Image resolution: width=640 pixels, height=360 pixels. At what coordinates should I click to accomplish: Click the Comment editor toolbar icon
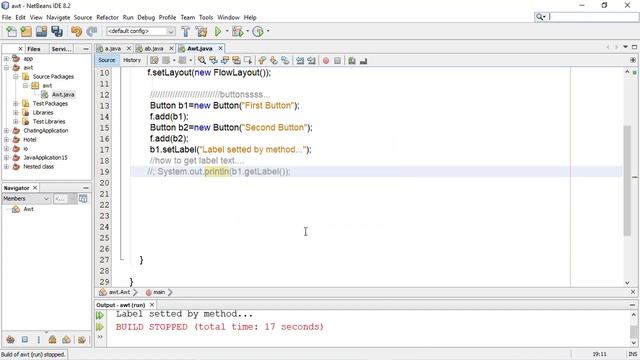(x=352, y=60)
